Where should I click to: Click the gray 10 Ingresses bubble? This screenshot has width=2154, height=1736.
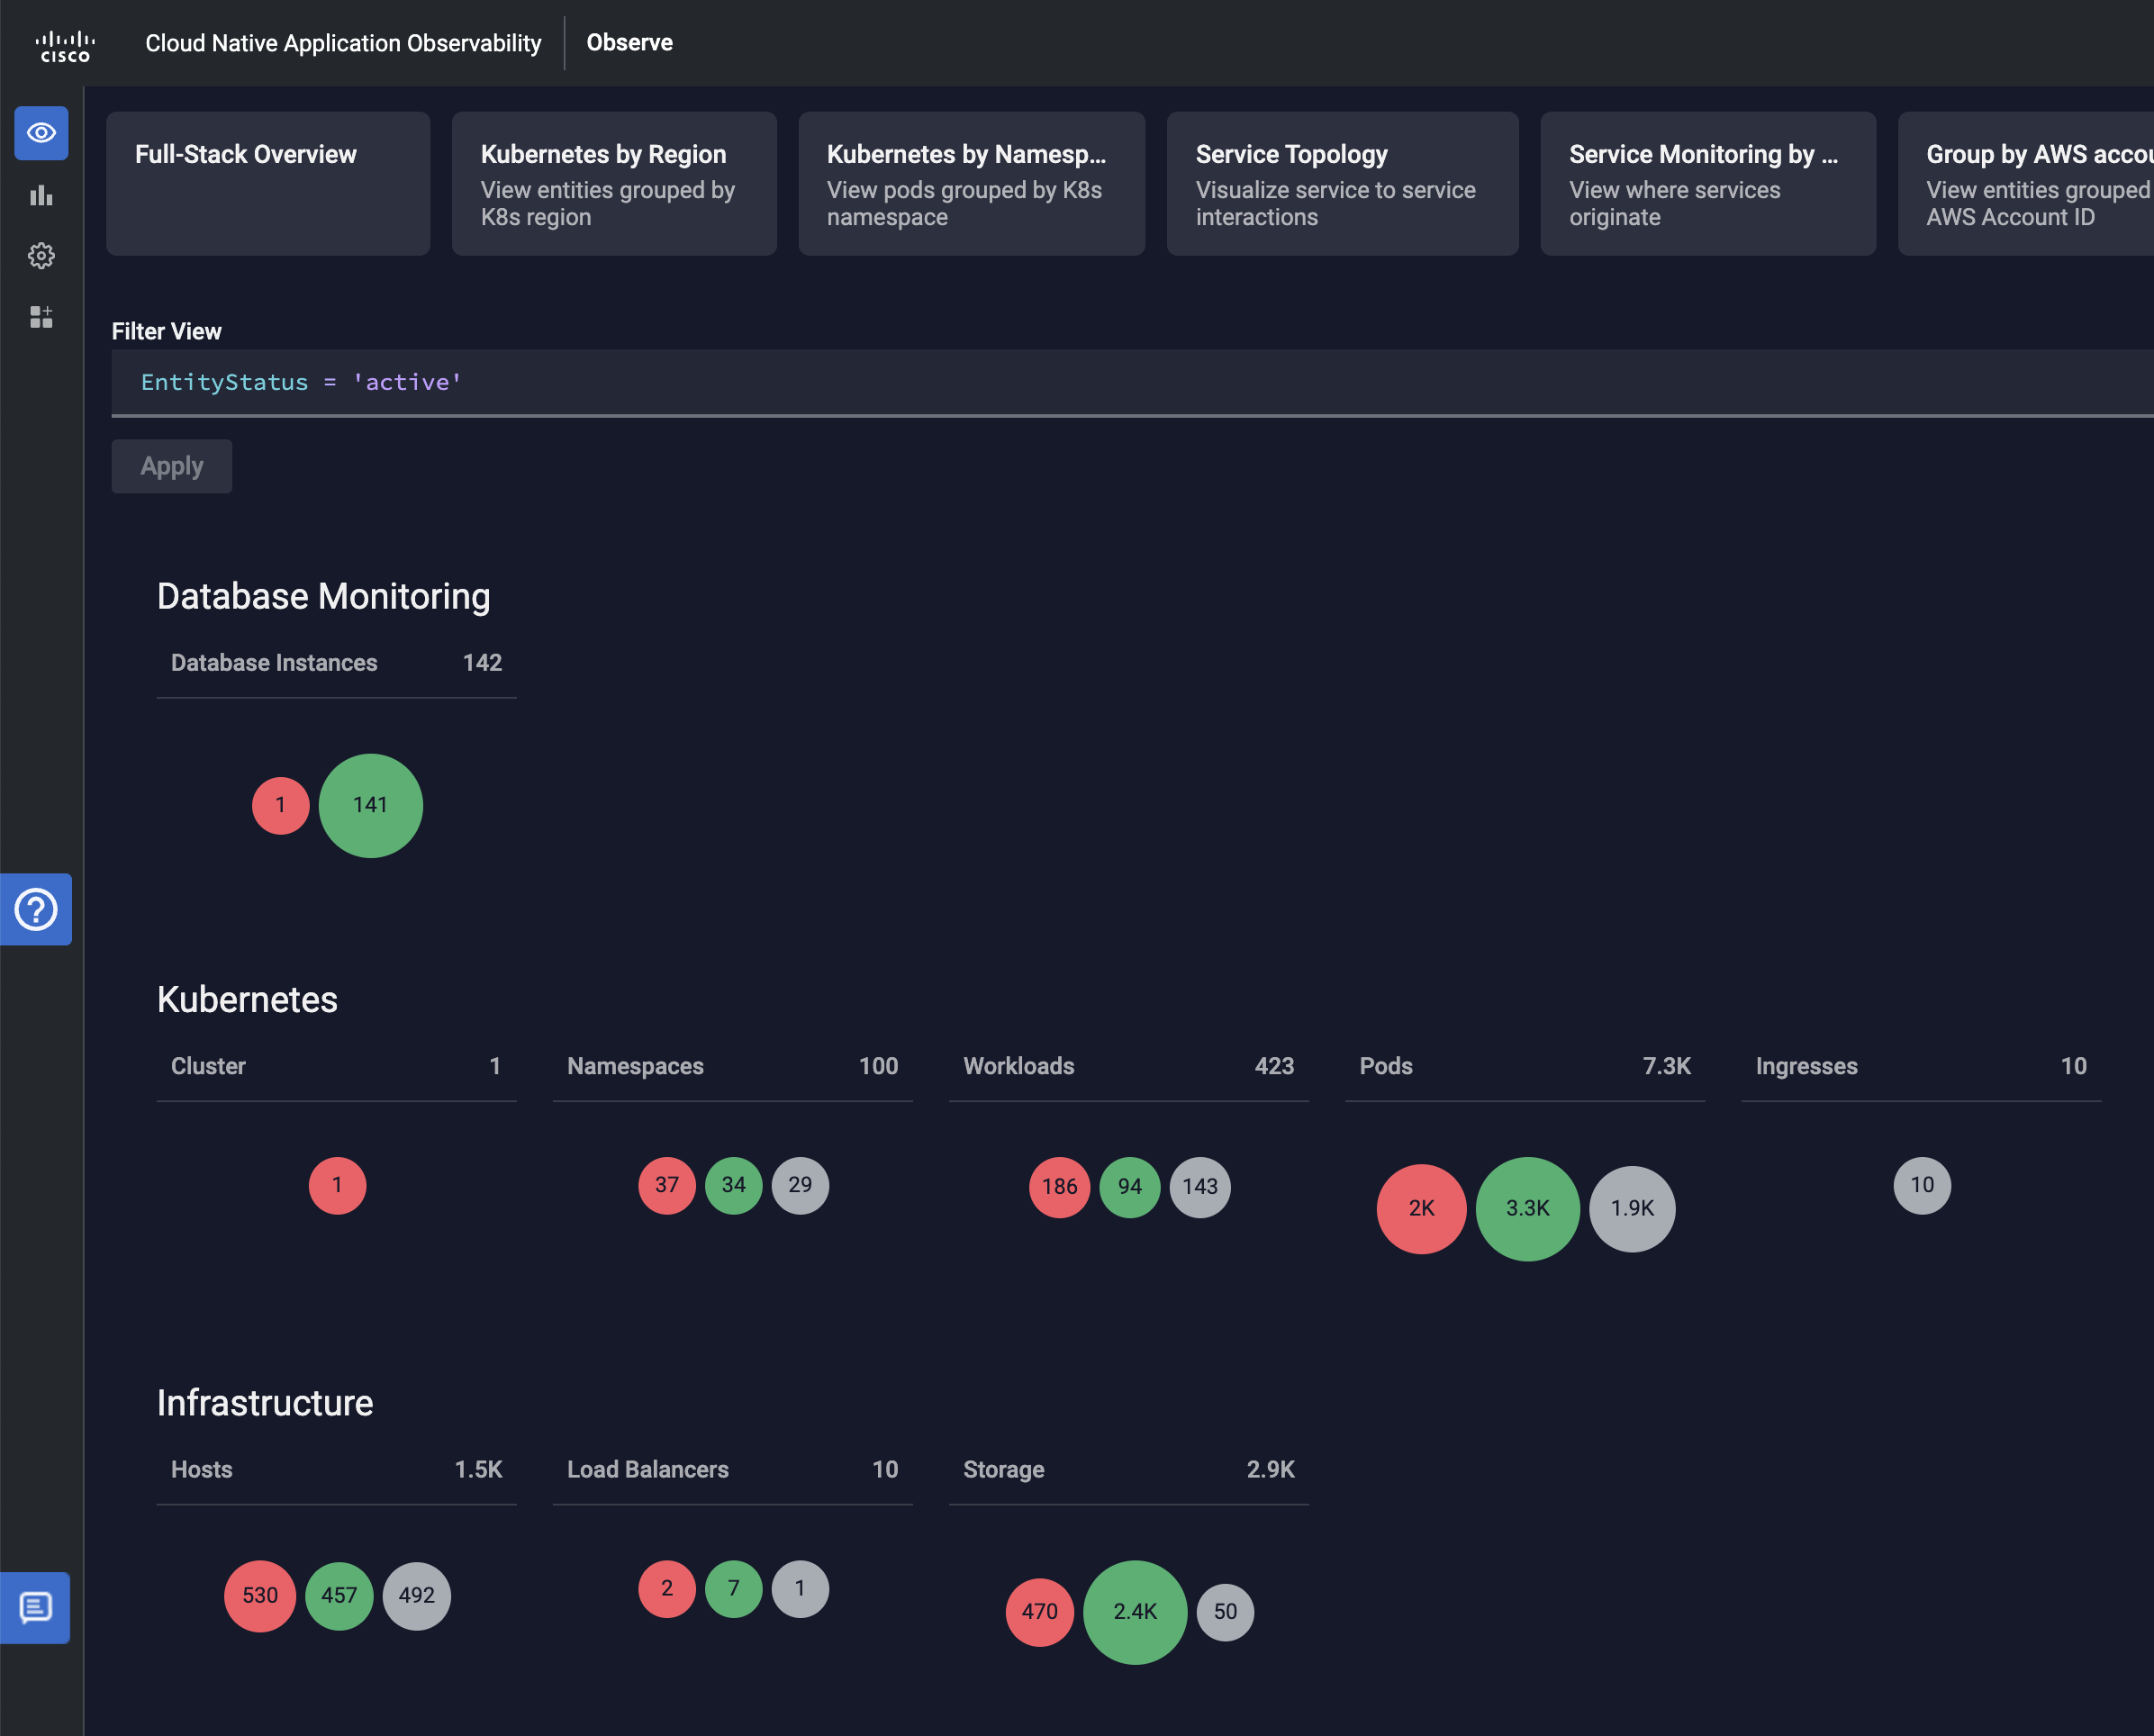pos(1921,1185)
